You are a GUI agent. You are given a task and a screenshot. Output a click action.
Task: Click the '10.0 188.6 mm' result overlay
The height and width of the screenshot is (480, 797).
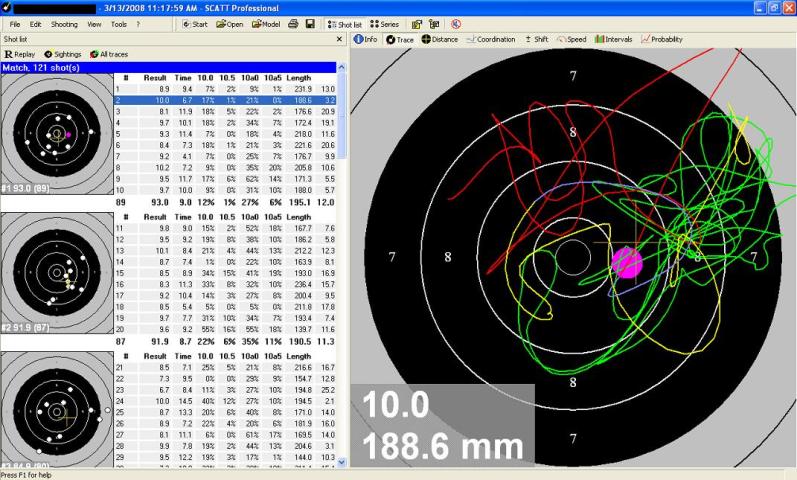coord(443,425)
